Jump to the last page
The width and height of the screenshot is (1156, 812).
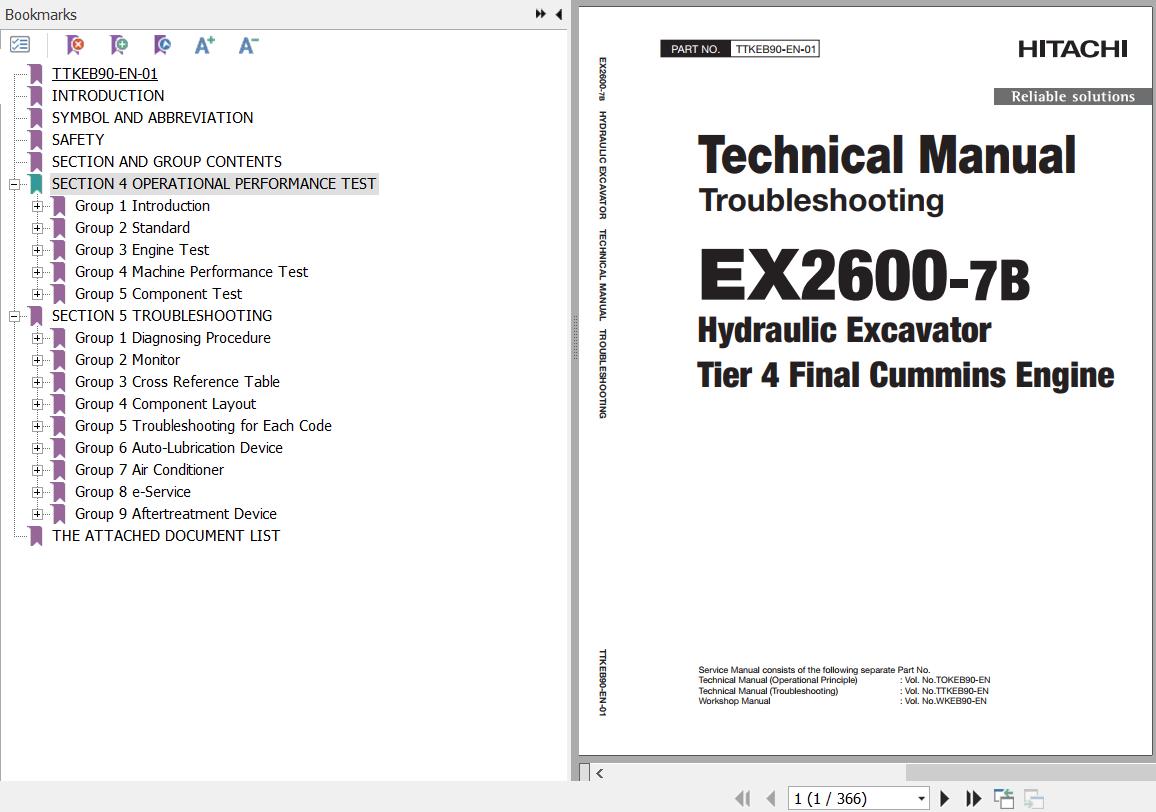coord(973,798)
